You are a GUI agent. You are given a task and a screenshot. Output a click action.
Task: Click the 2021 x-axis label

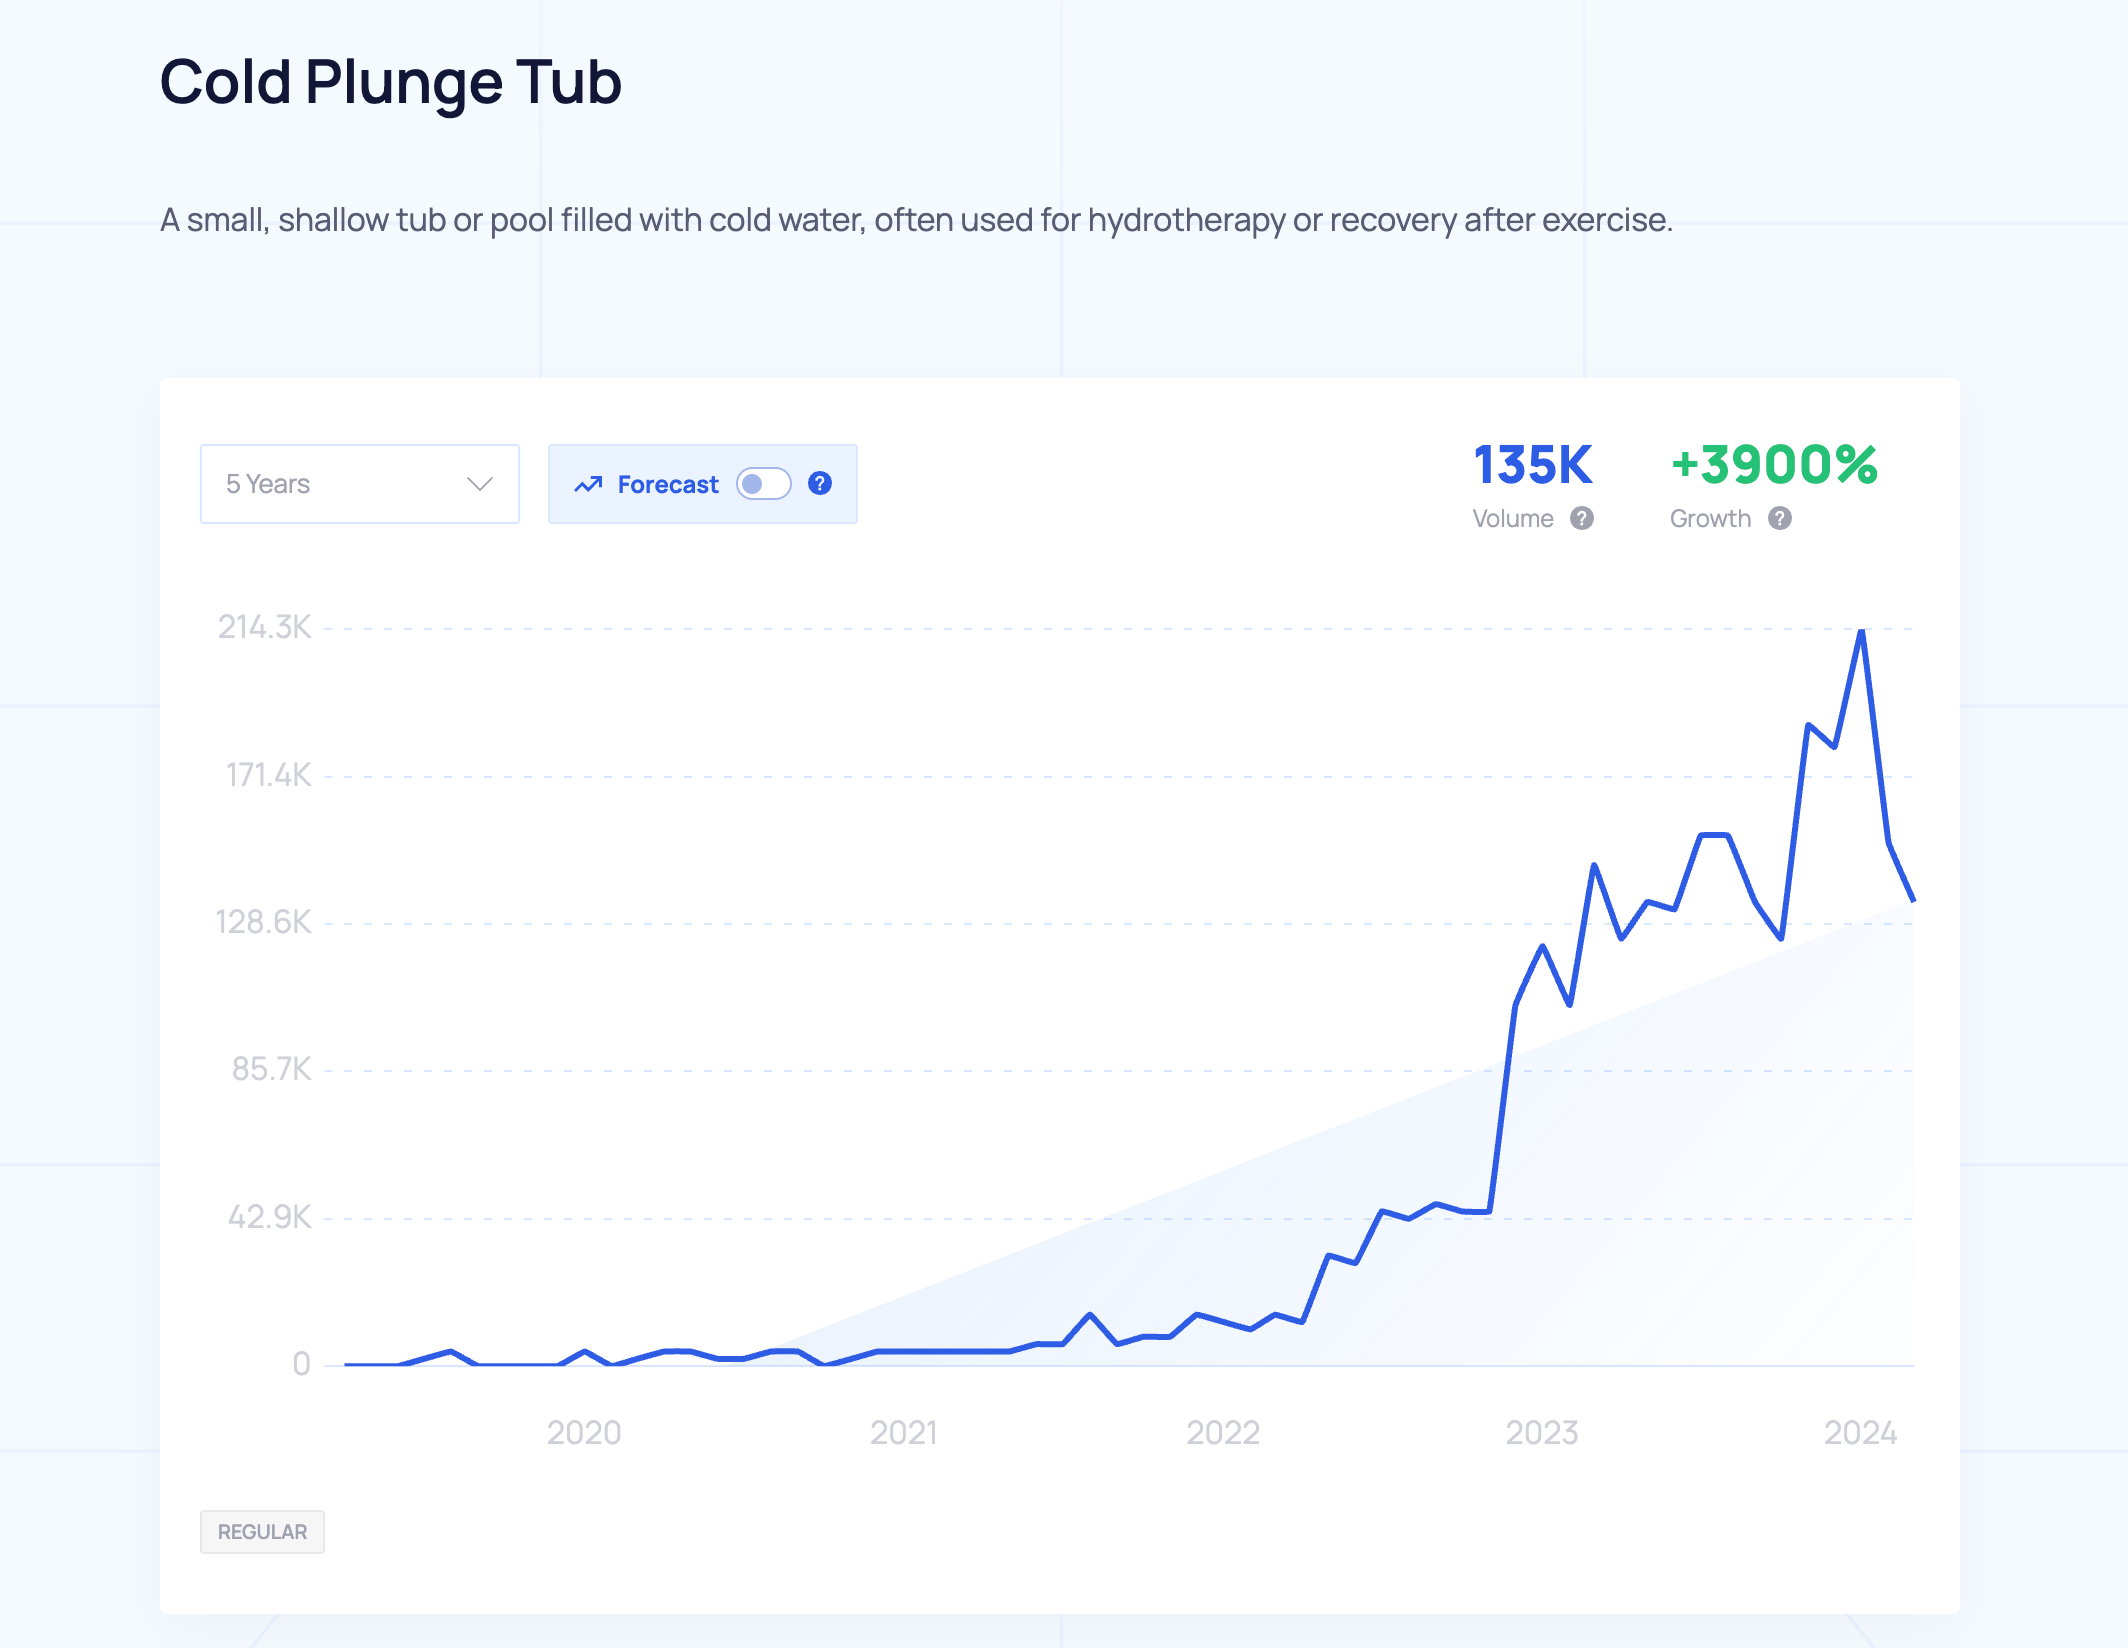pos(903,1432)
